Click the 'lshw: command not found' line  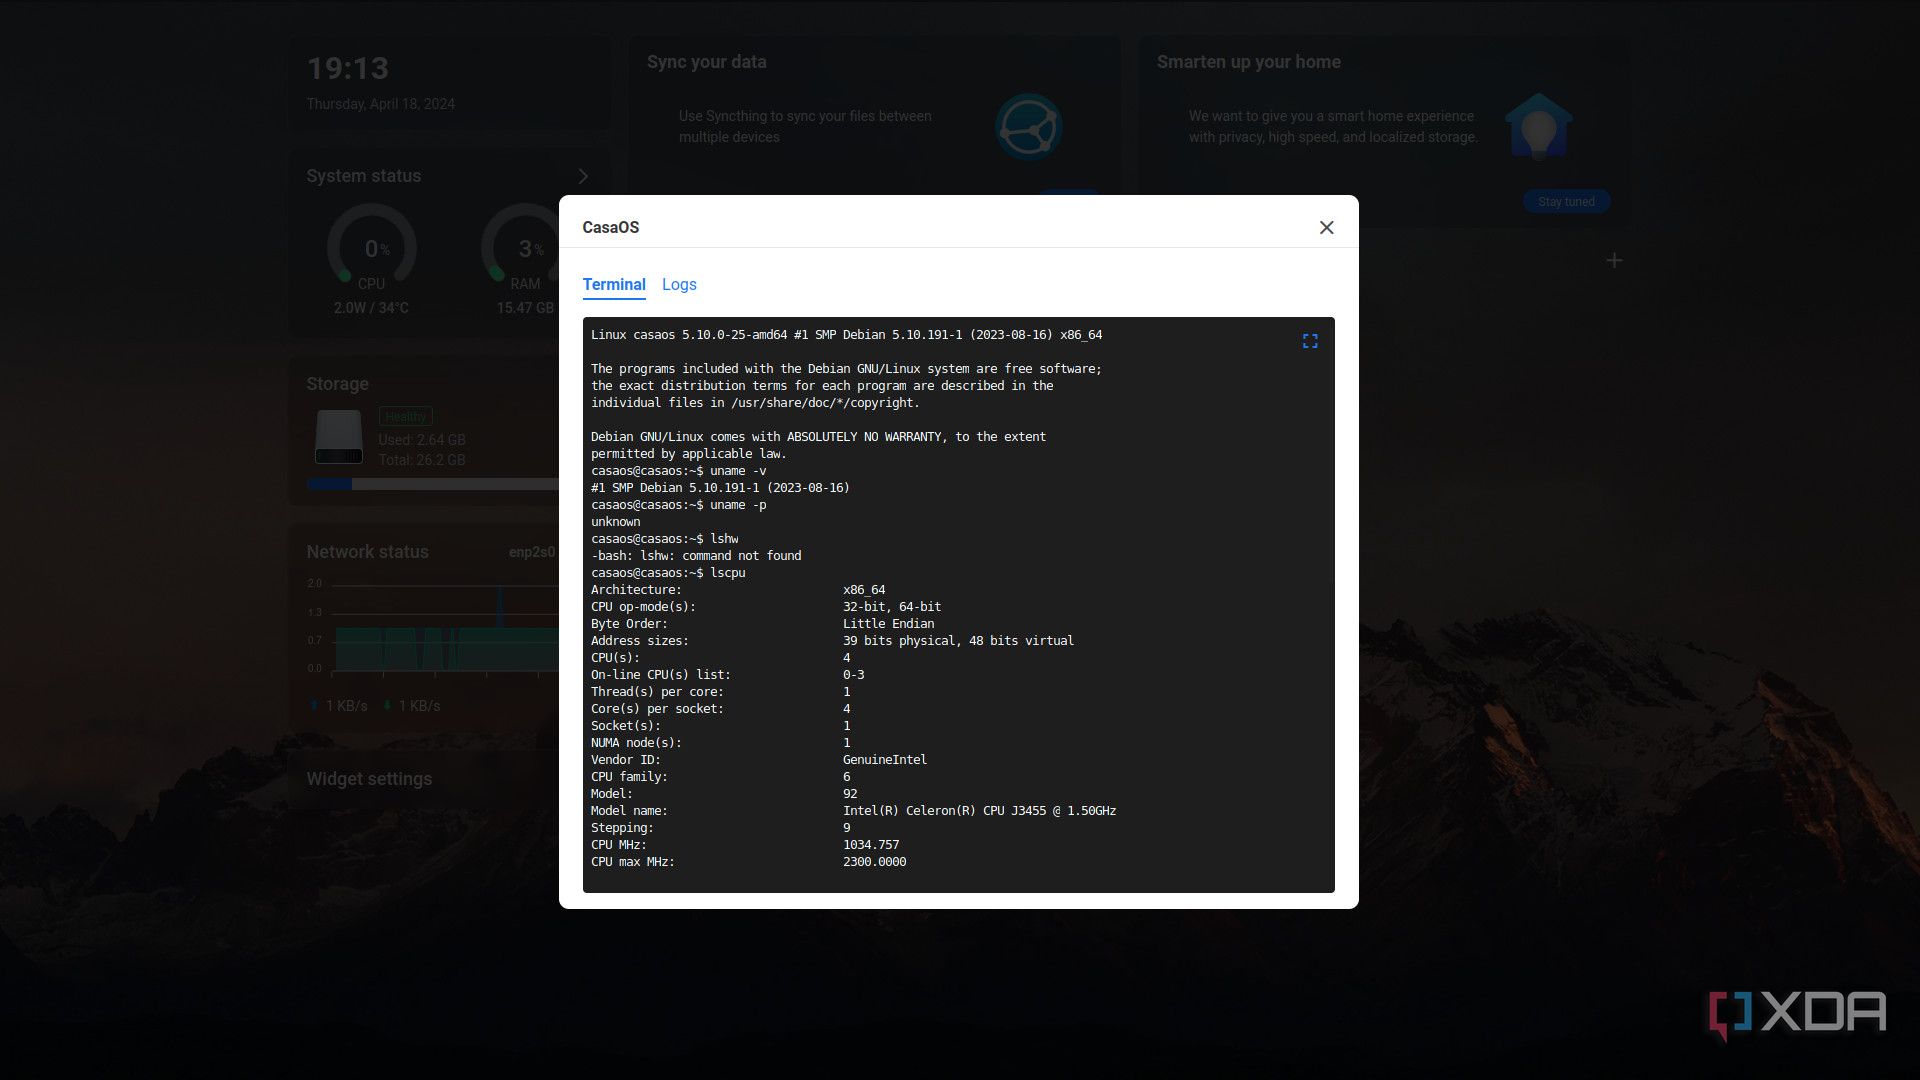(x=696, y=556)
